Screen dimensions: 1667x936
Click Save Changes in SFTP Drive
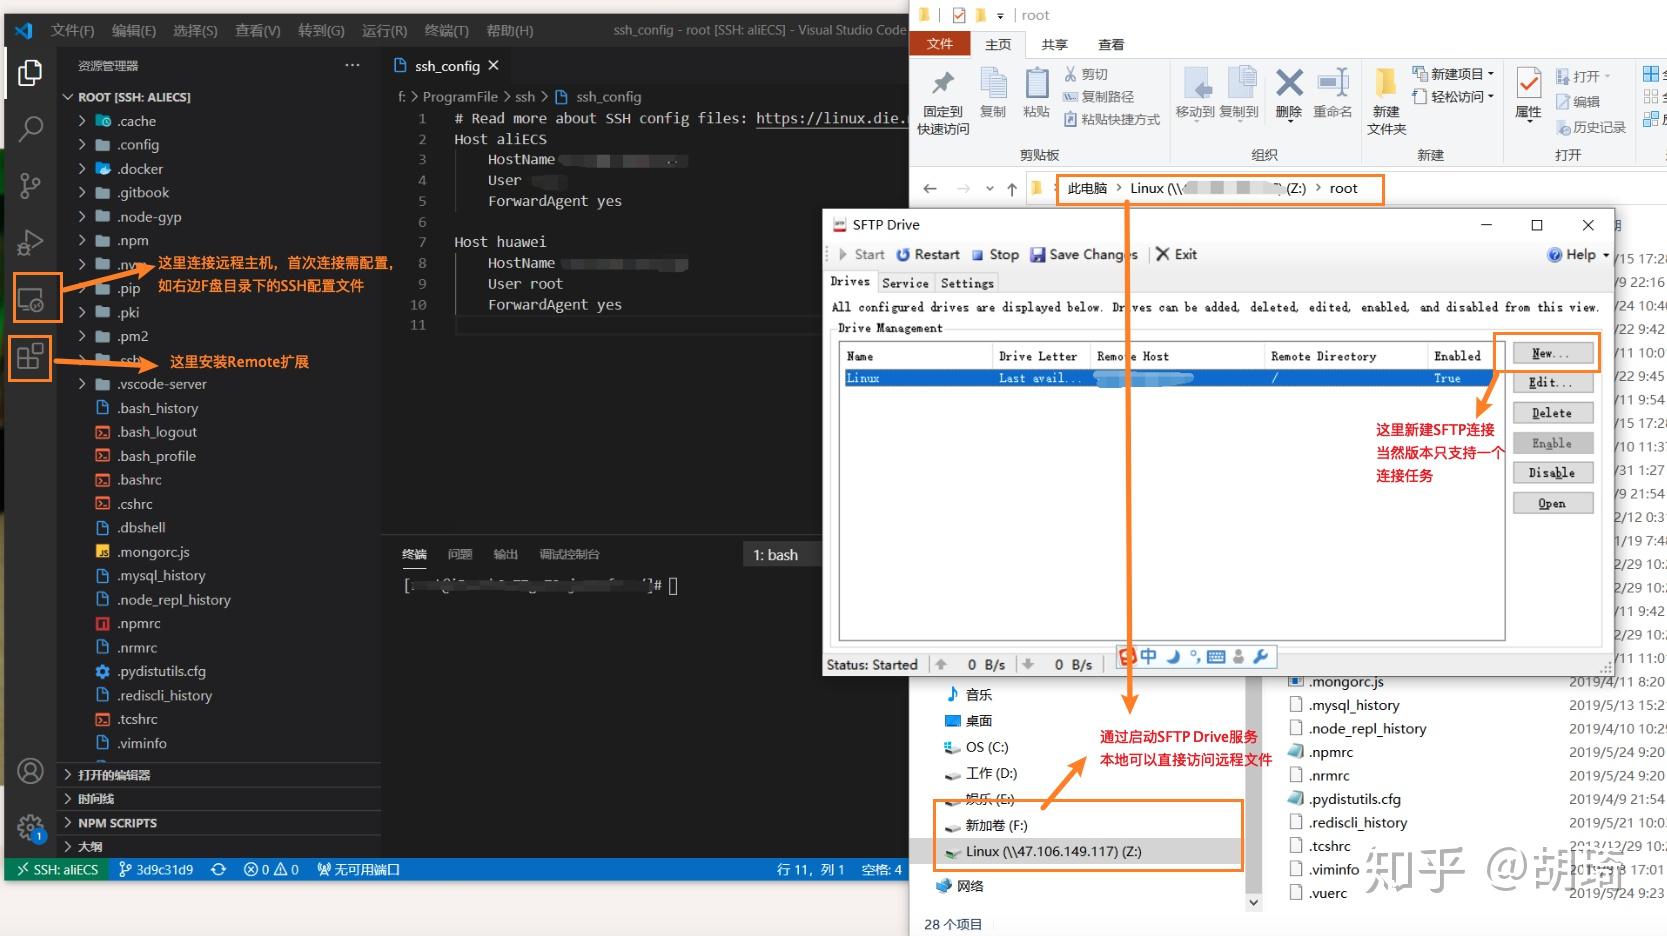(1084, 254)
